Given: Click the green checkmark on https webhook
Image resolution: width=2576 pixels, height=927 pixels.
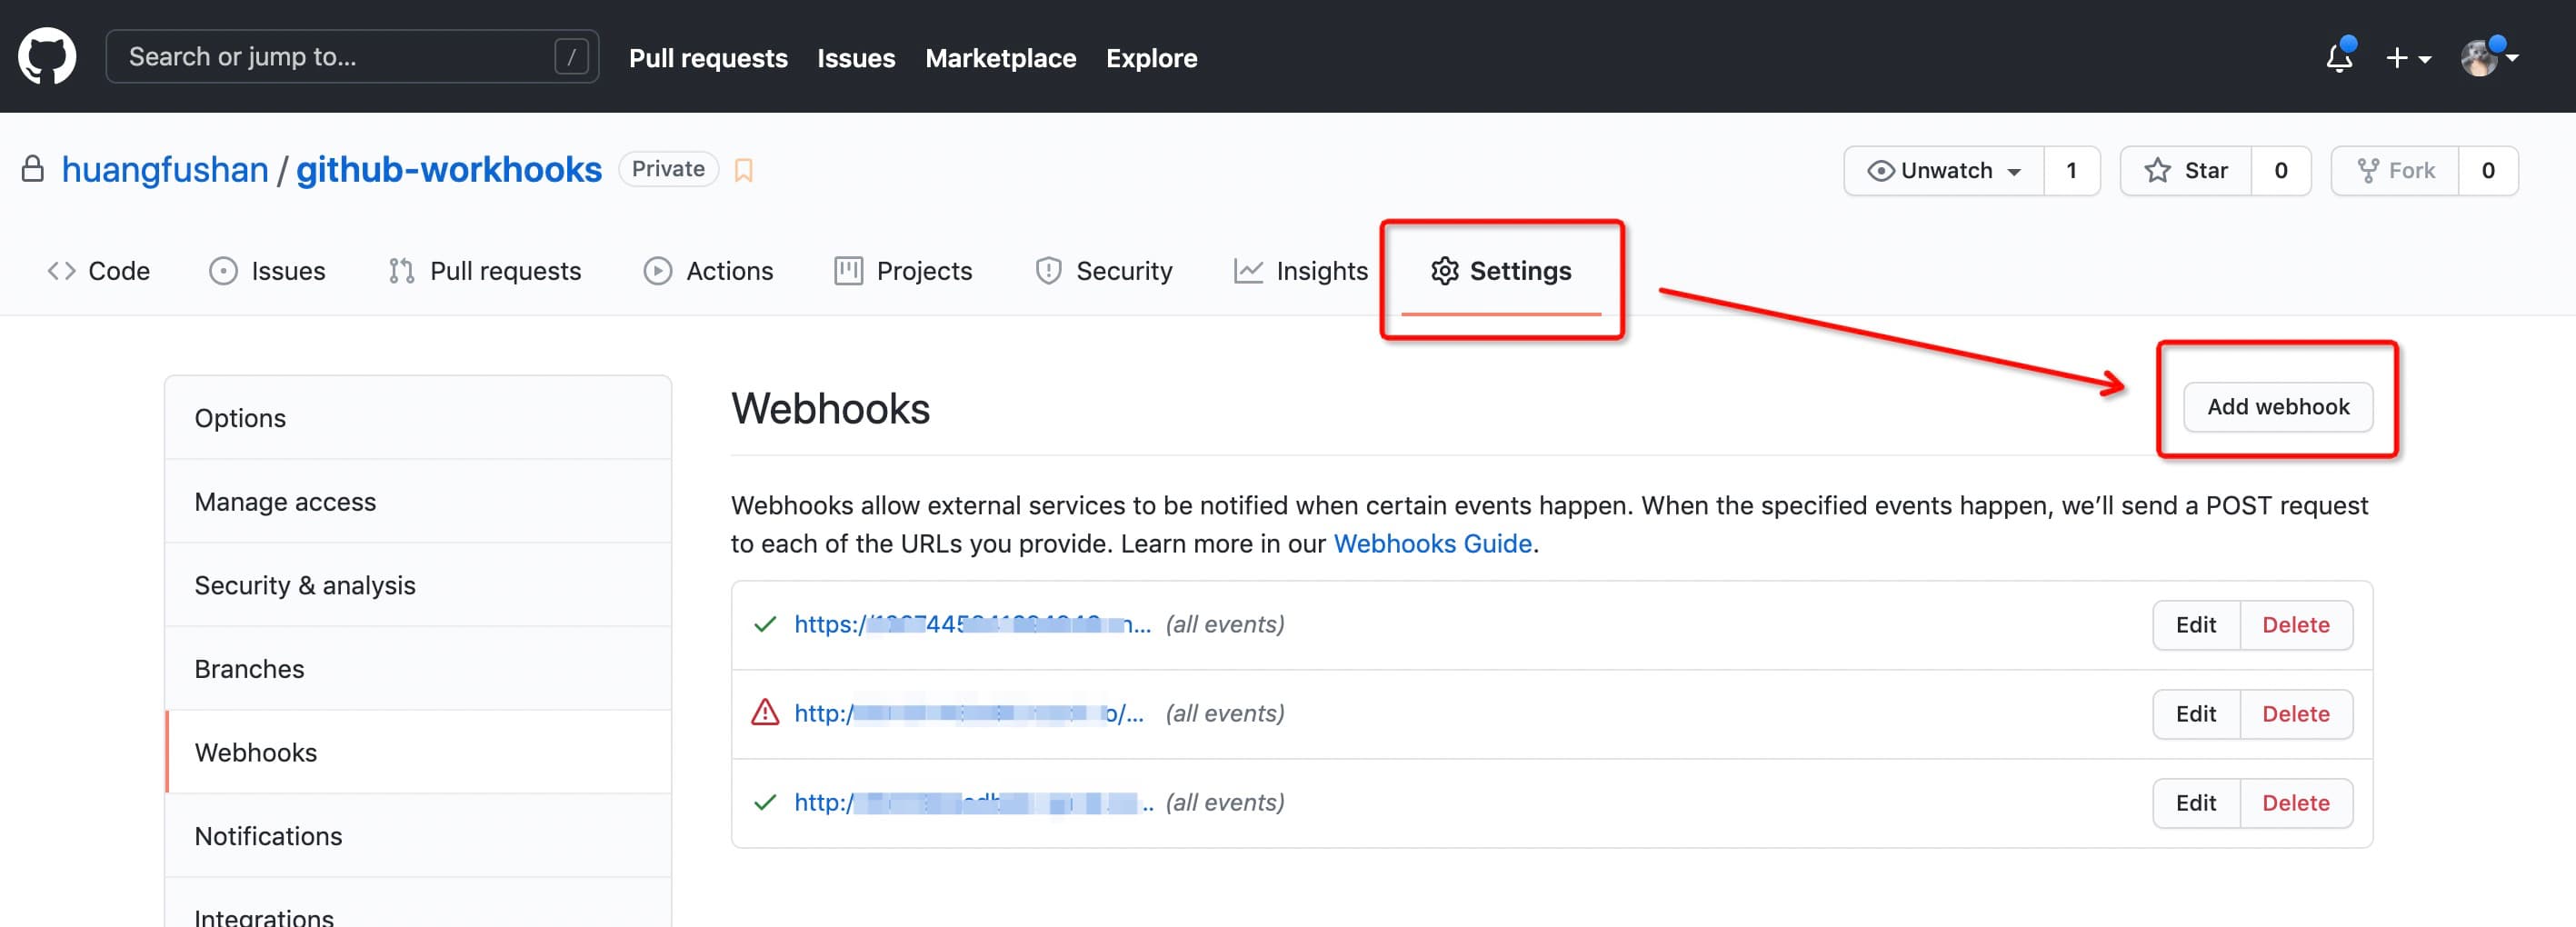Looking at the screenshot, I should click(765, 624).
